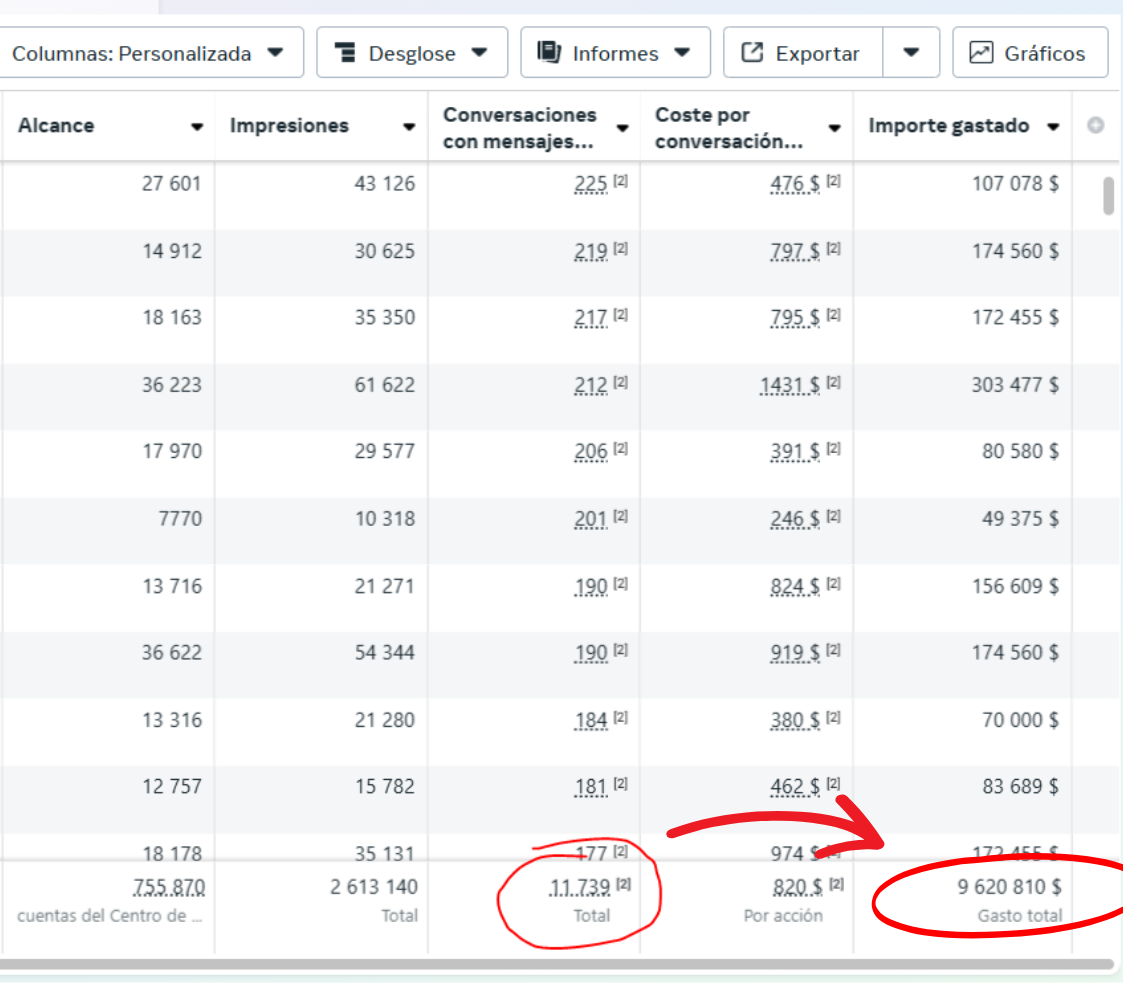Open the Informes reports menu
1123x983 pixels.
615,52
